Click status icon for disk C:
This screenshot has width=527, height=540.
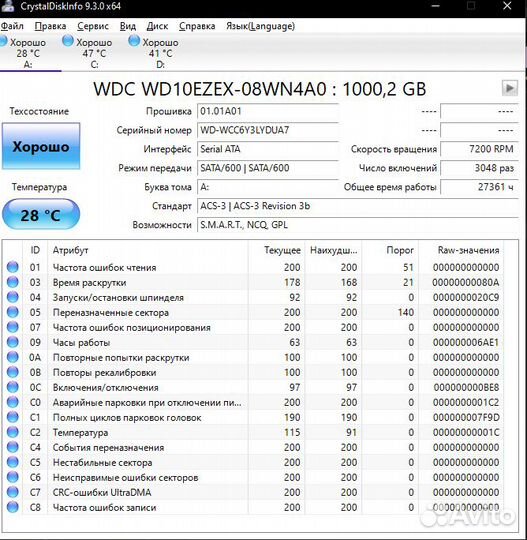68,41
